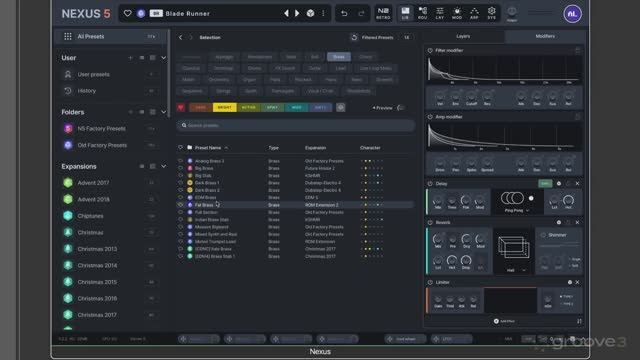The width and height of the screenshot is (640, 360).
Task: Remove the Delay effect
Action: 577,184
